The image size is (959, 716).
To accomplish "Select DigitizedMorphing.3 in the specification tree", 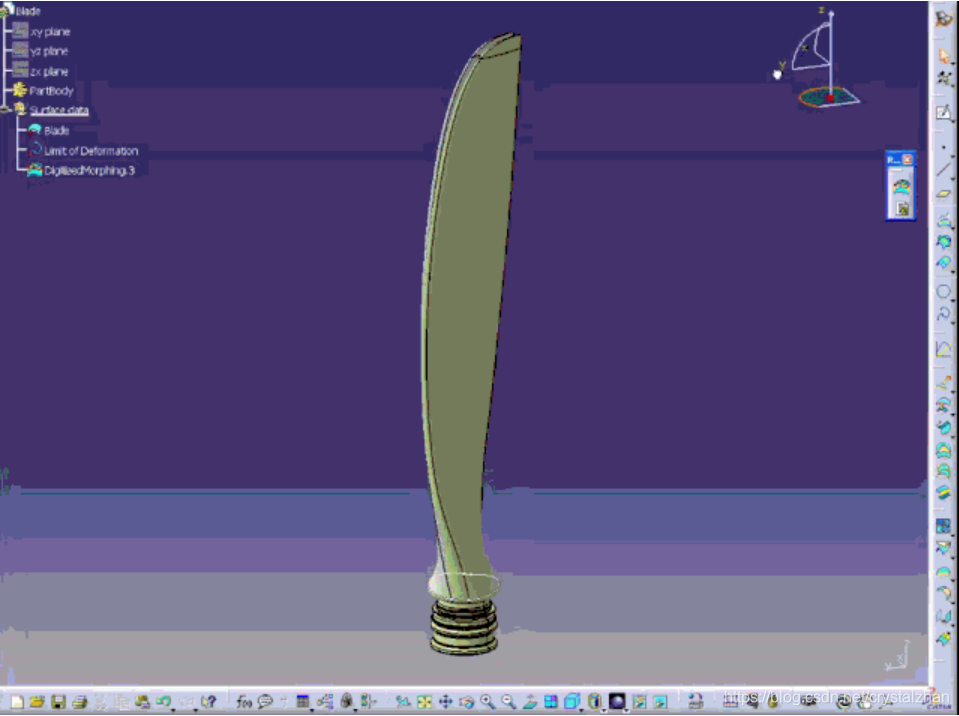I will click(x=88, y=171).
